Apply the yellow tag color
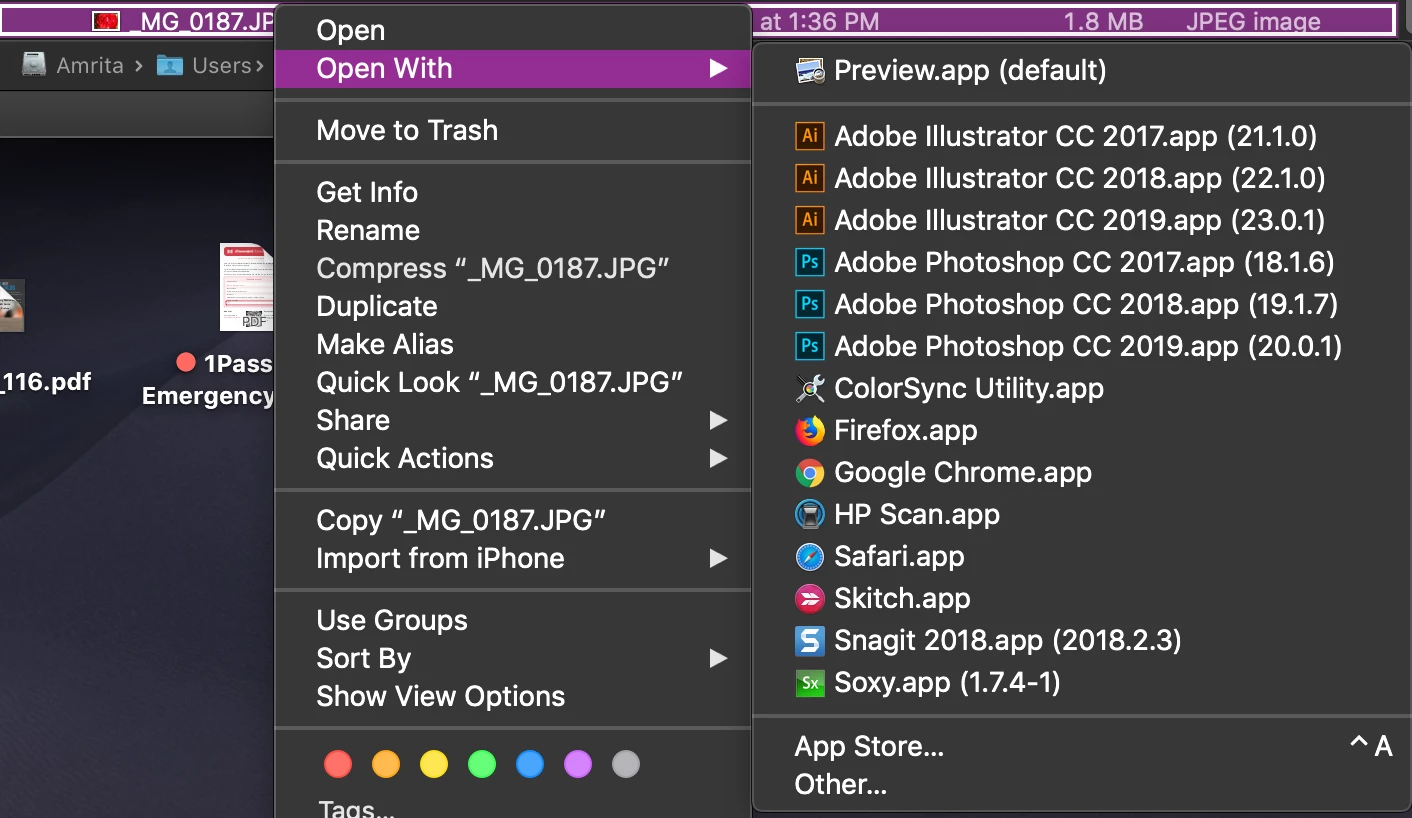Screen dimensions: 1412x818 tap(434, 764)
